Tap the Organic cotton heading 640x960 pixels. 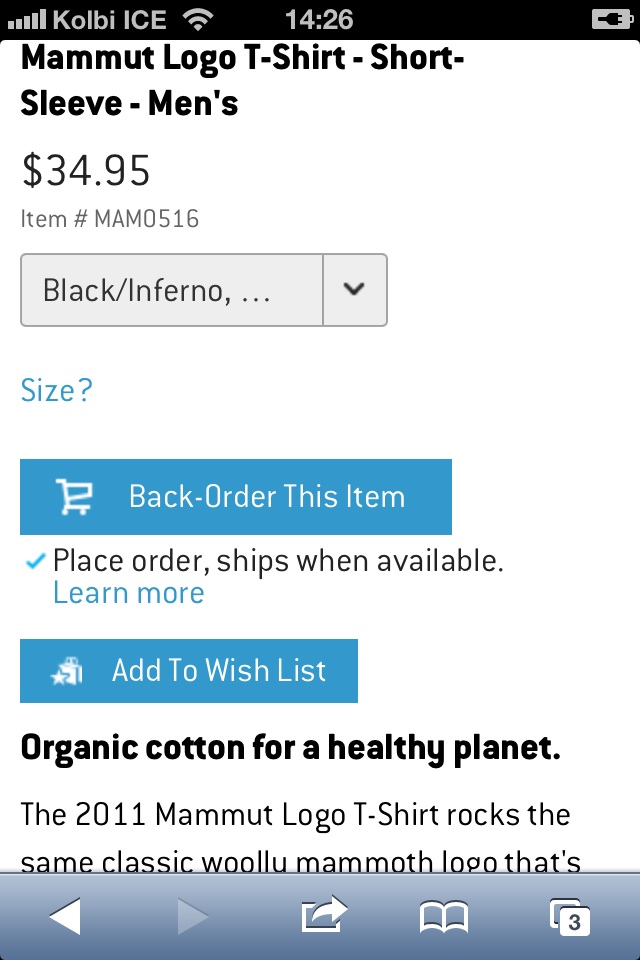tap(290, 748)
